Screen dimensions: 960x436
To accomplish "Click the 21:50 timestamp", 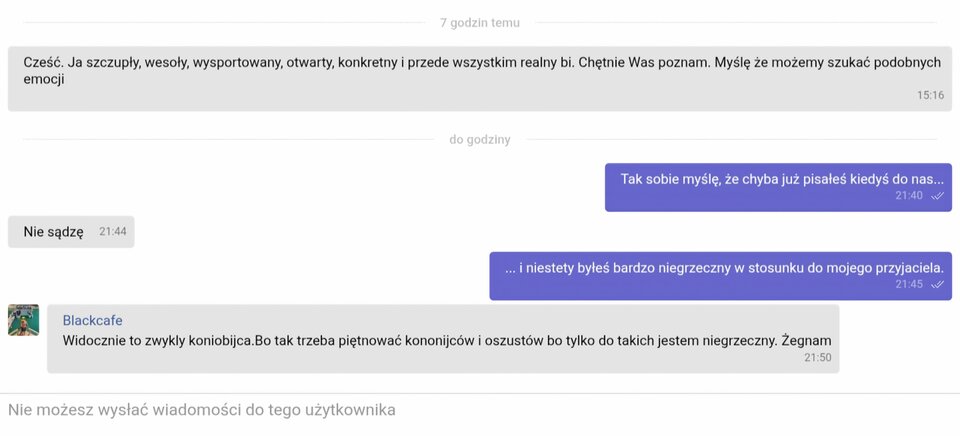I will (817, 357).
